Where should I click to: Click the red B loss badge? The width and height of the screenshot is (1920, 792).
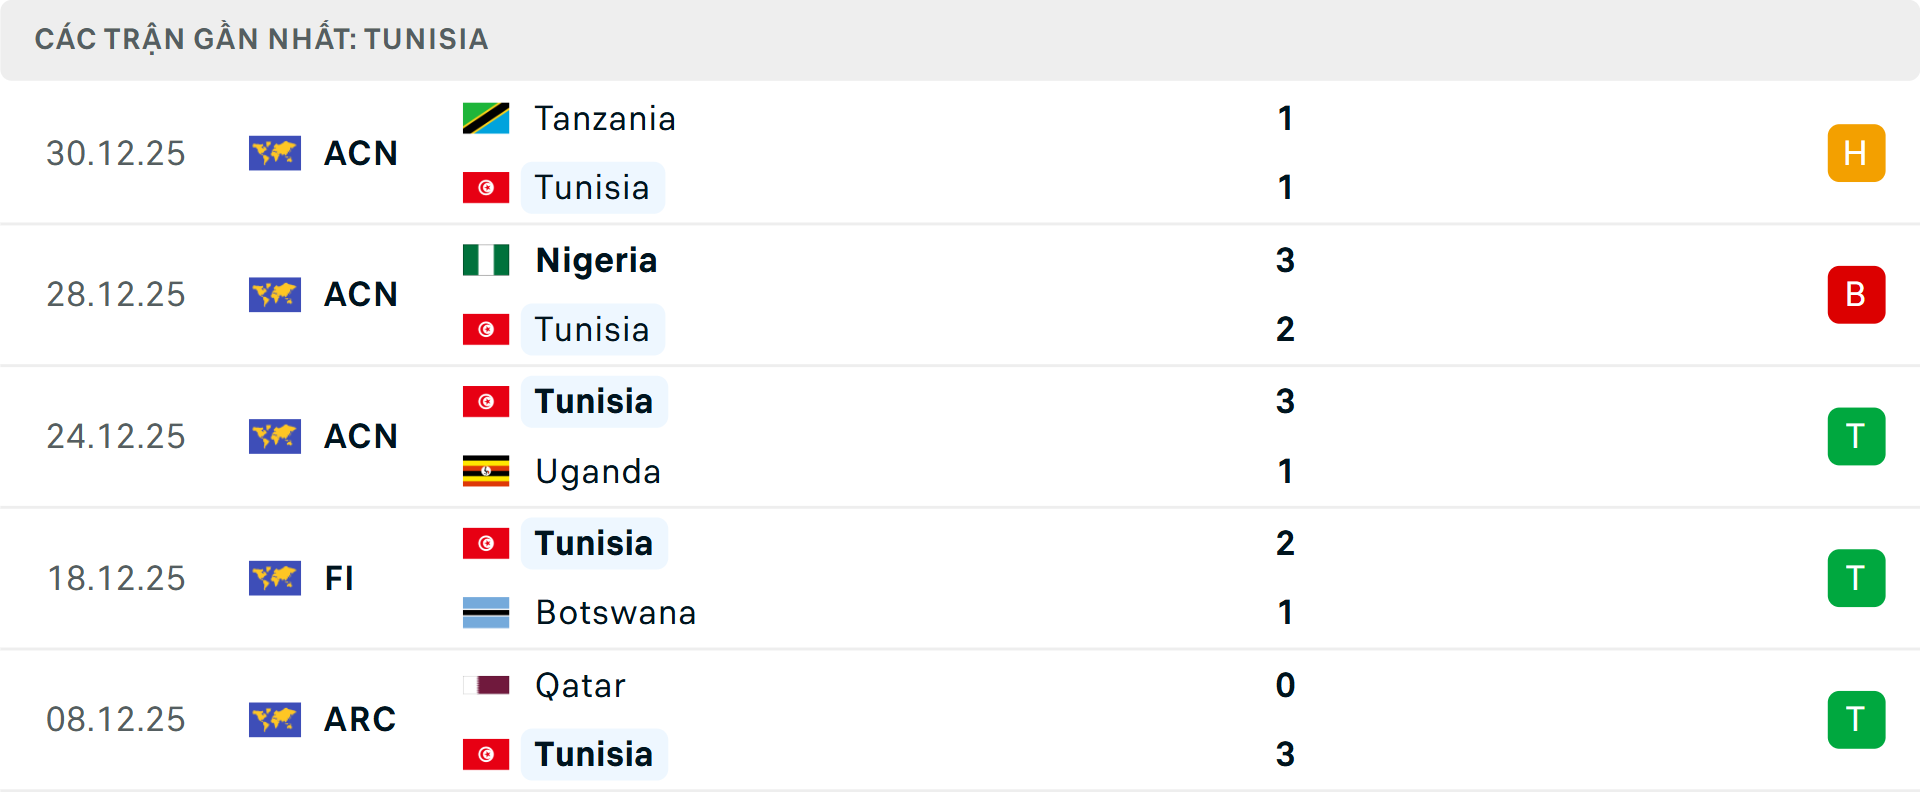click(x=1856, y=295)
